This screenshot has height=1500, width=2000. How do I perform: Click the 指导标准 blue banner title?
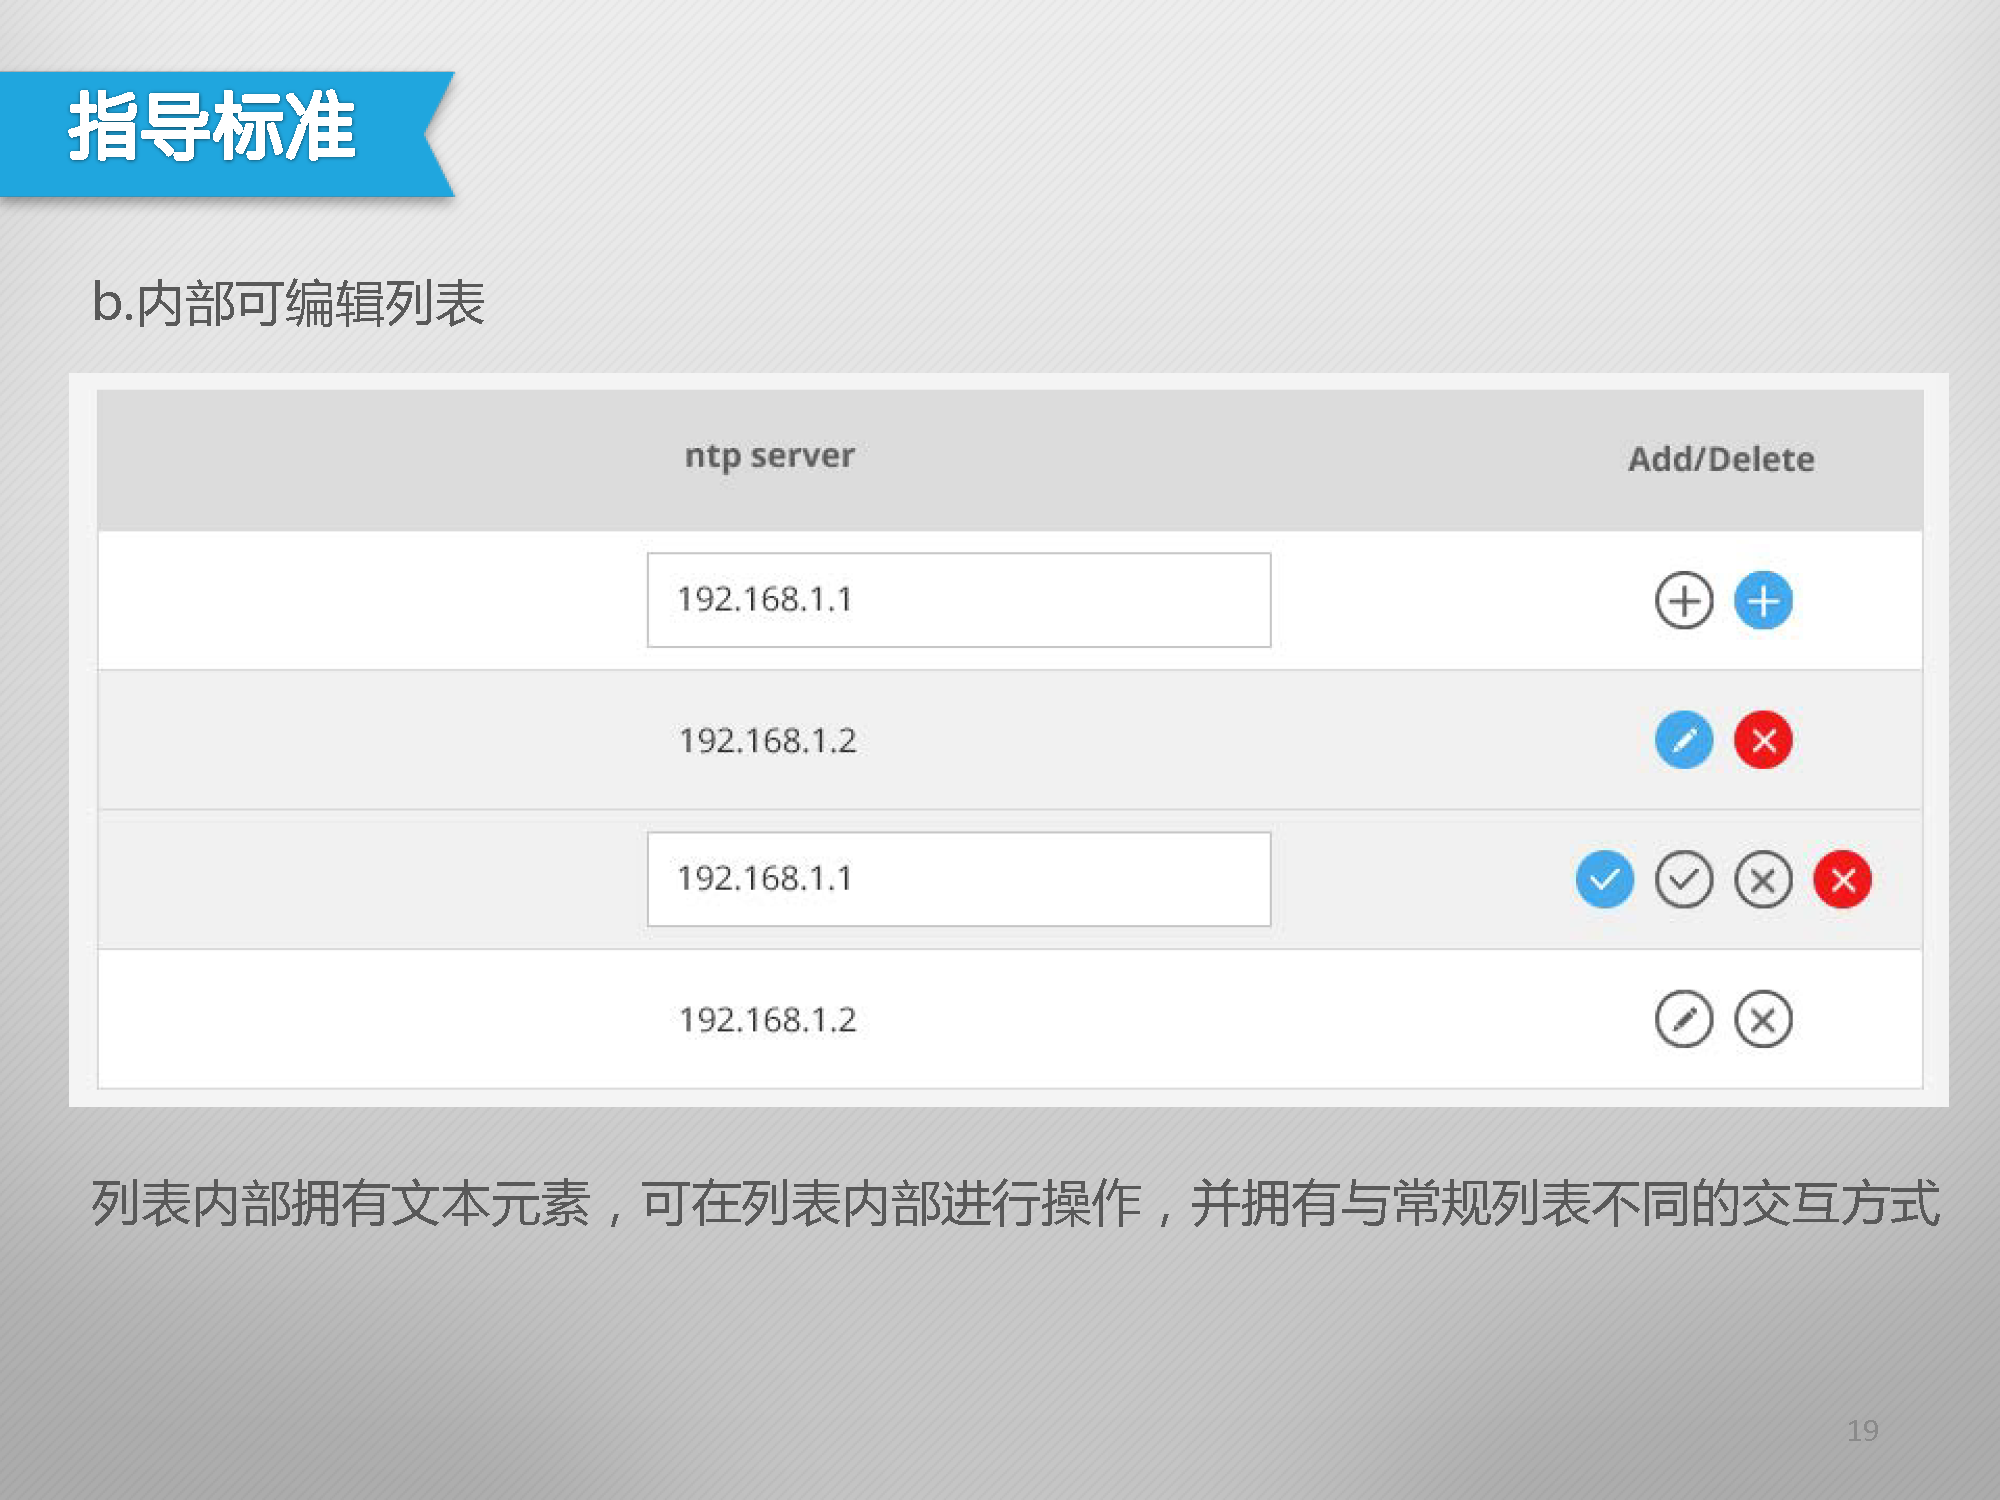212,128
